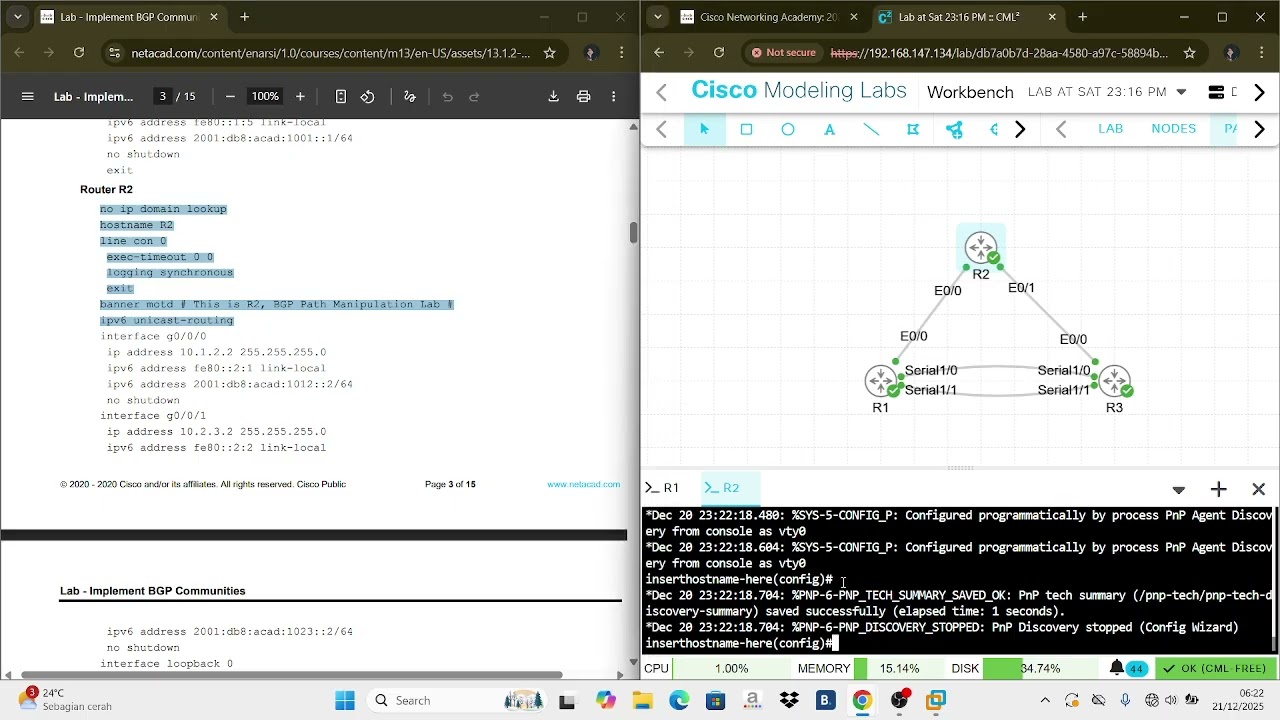Print the PDF document
This screenshot has height=720, width=1280.
(584, 97)
